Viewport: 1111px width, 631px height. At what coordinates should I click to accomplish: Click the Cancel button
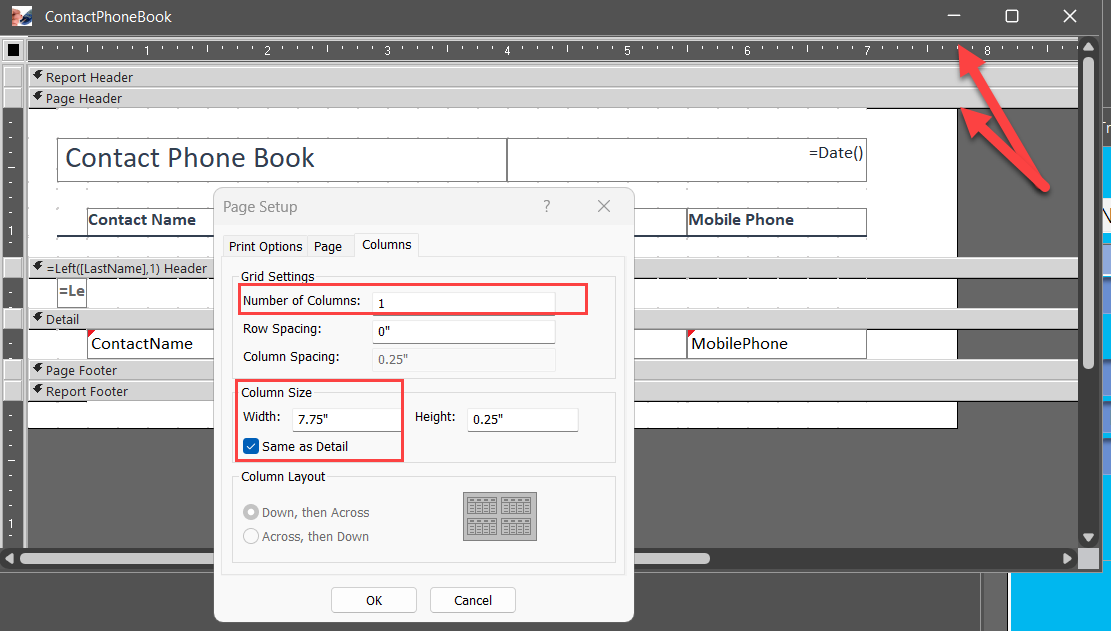pos(473,601)
